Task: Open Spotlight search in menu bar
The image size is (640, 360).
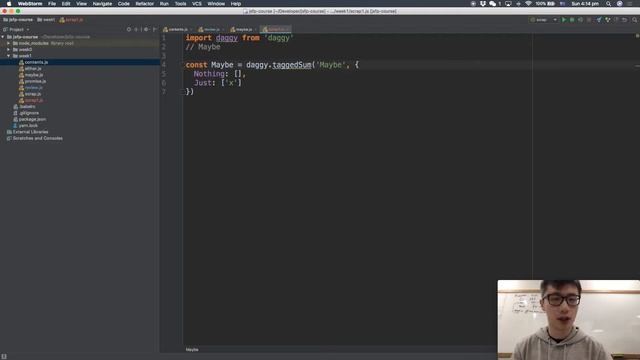Action: [608, 4]
